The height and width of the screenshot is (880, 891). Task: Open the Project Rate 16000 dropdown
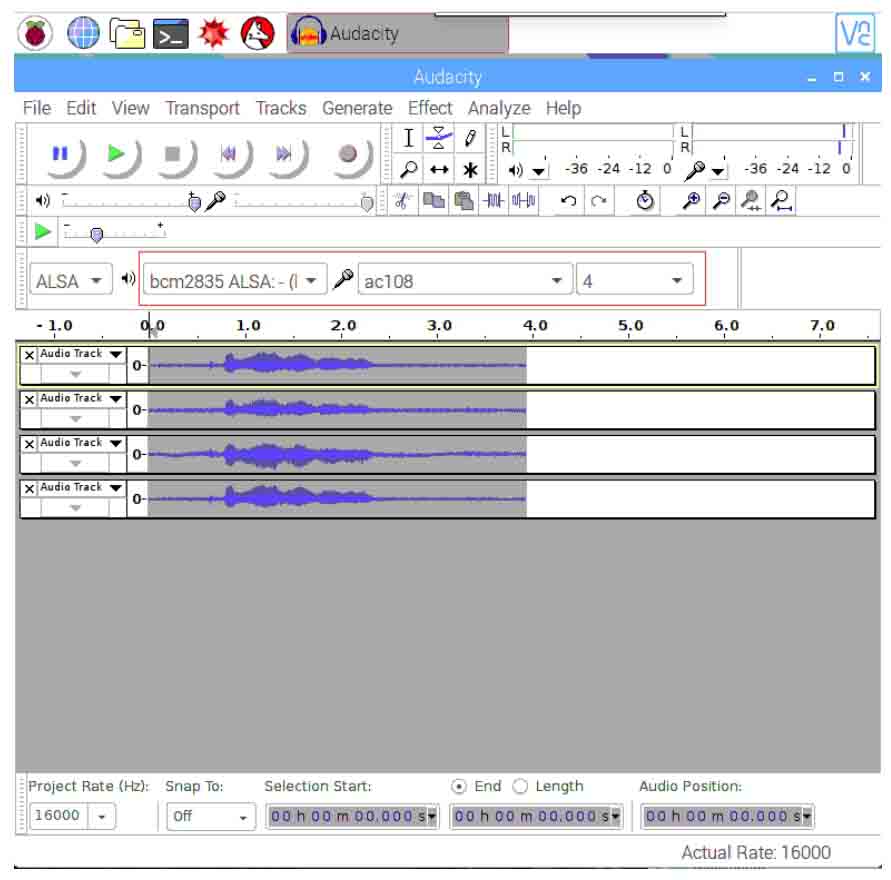[x=102, y=816]
